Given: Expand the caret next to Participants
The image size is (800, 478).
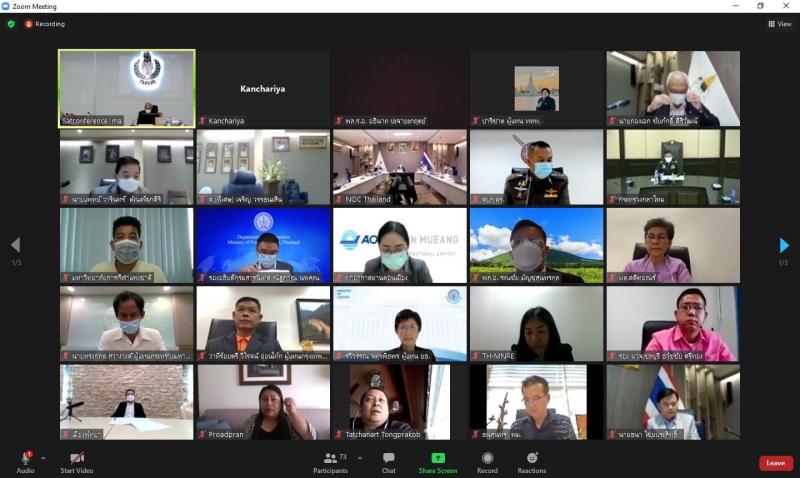Looking at the screenshot, I should tap(360, 459).
